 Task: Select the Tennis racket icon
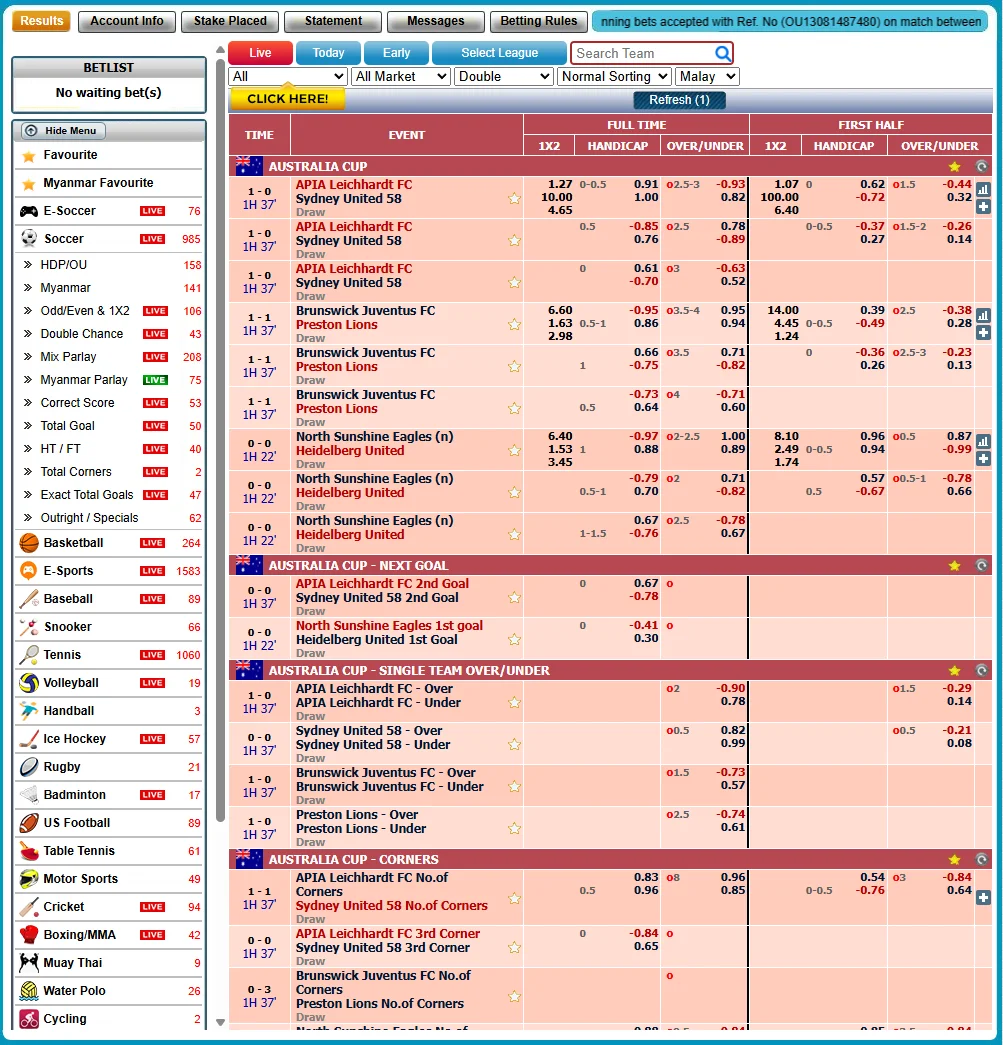pos(29,655)
